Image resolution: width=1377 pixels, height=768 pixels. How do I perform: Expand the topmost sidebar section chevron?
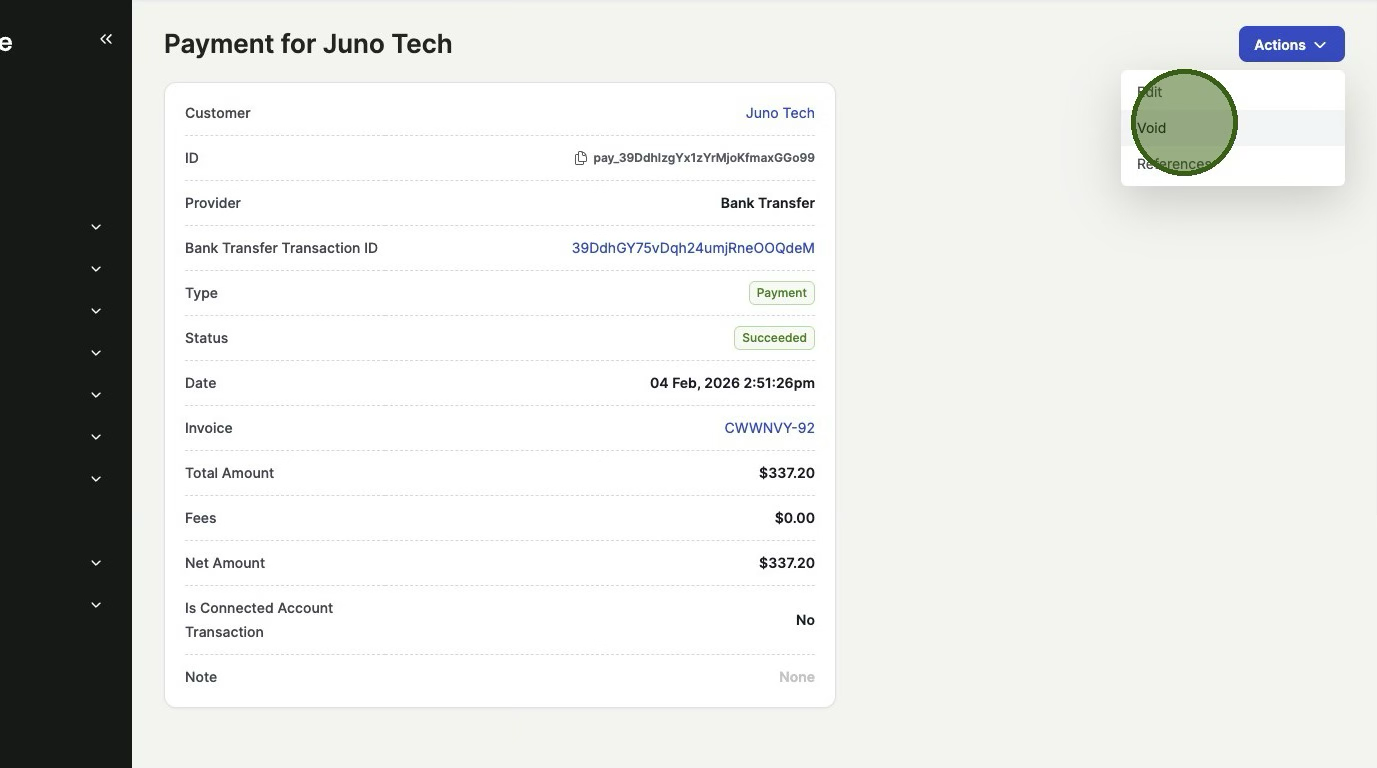[x=96, y=227]
